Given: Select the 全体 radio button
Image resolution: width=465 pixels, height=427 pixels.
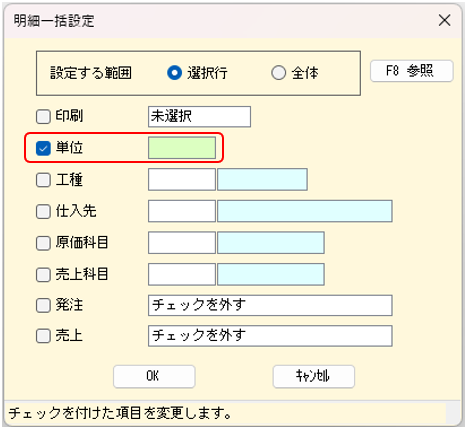Looking at the screenshot, I should [279, 73].
